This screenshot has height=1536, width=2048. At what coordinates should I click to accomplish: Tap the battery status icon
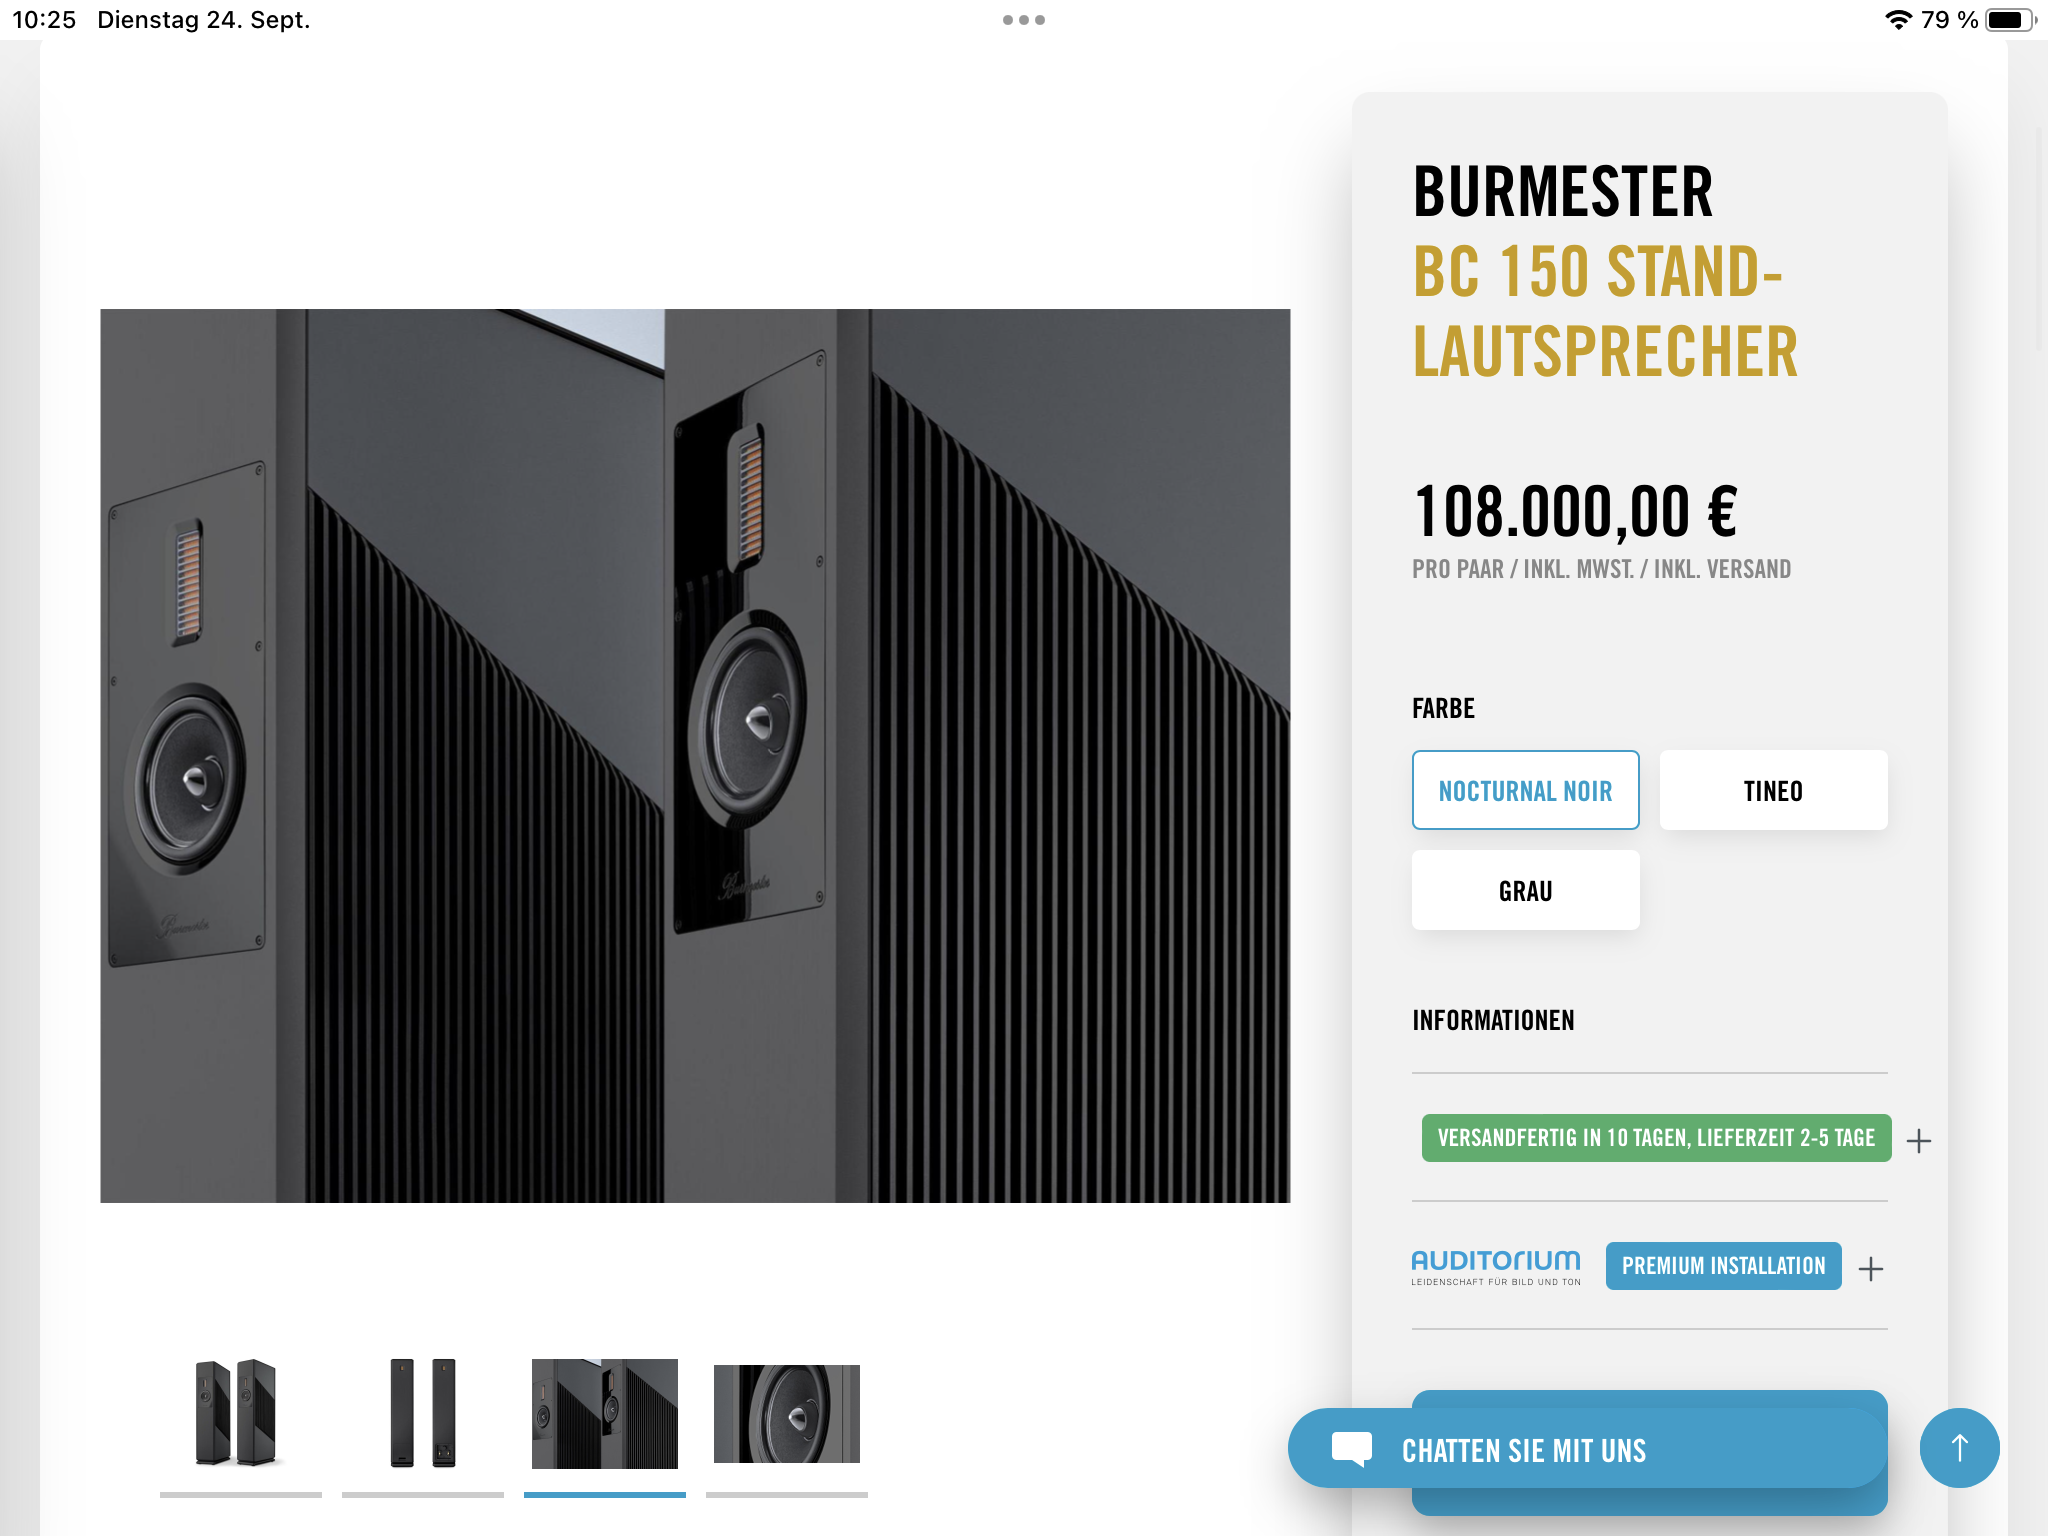coord(2010,20)
